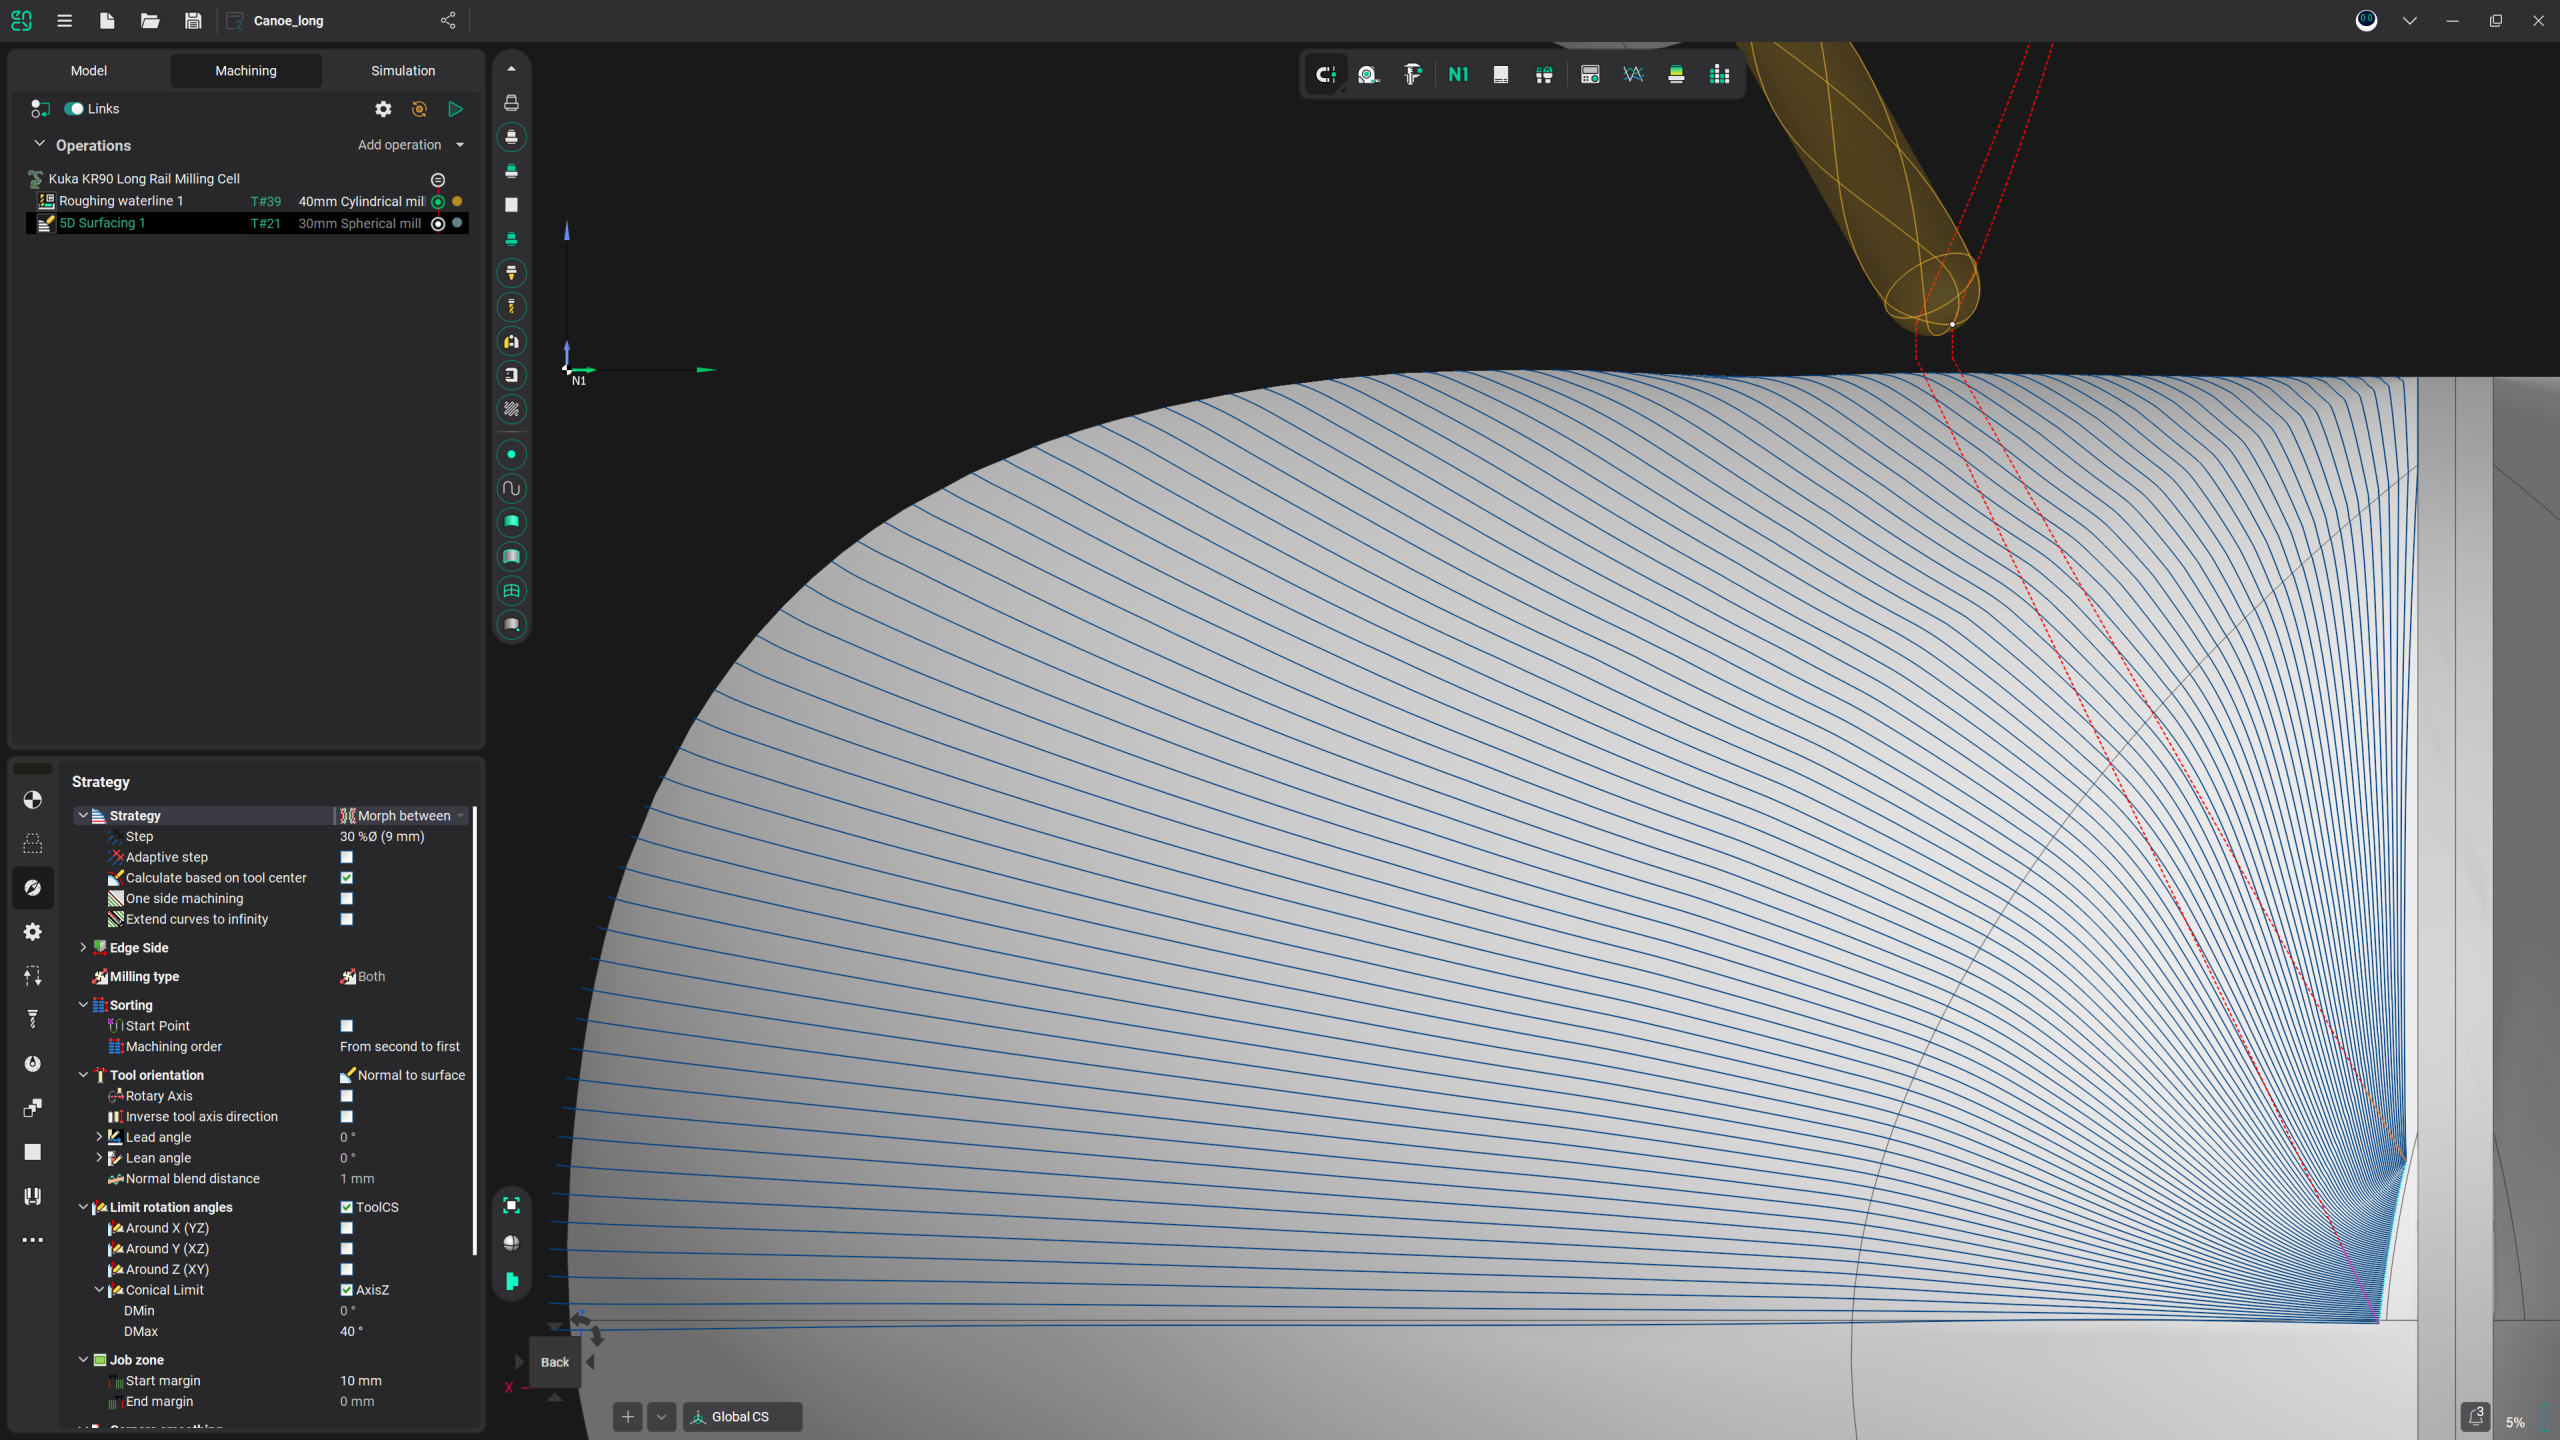The width and height of the screenshot is (2560, 1440).
Task: Switch to the Simulation tab
Action: pos(403,70)
